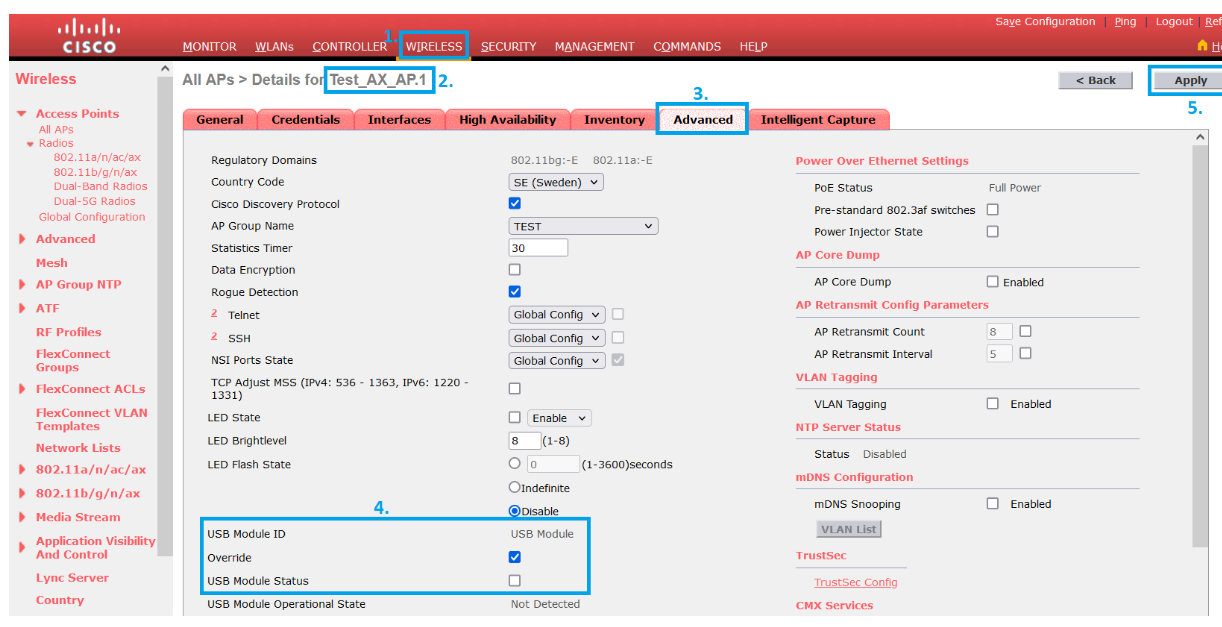Click the Apply button
The height and width of the screenshot is (627, 1222).
click(1190, 81)
